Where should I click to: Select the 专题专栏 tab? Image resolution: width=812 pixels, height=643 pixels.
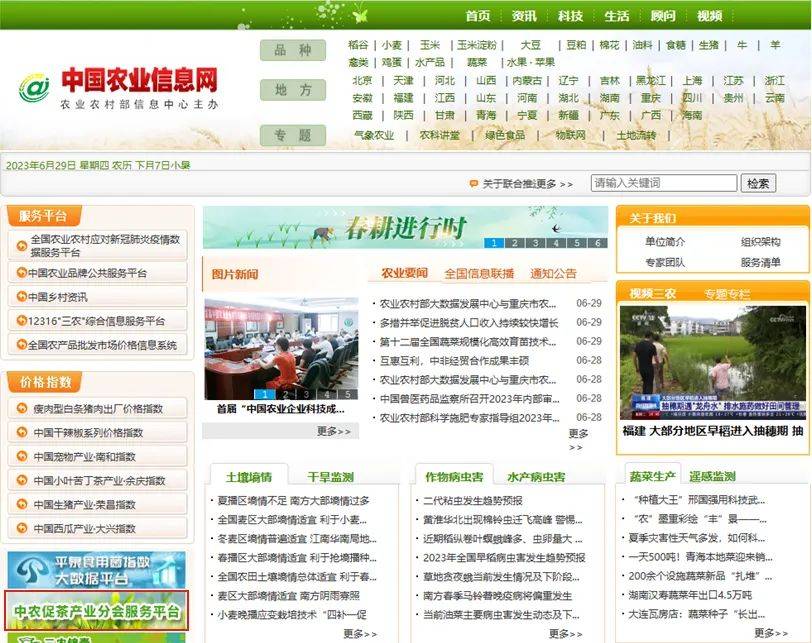[x=727, y=294]
